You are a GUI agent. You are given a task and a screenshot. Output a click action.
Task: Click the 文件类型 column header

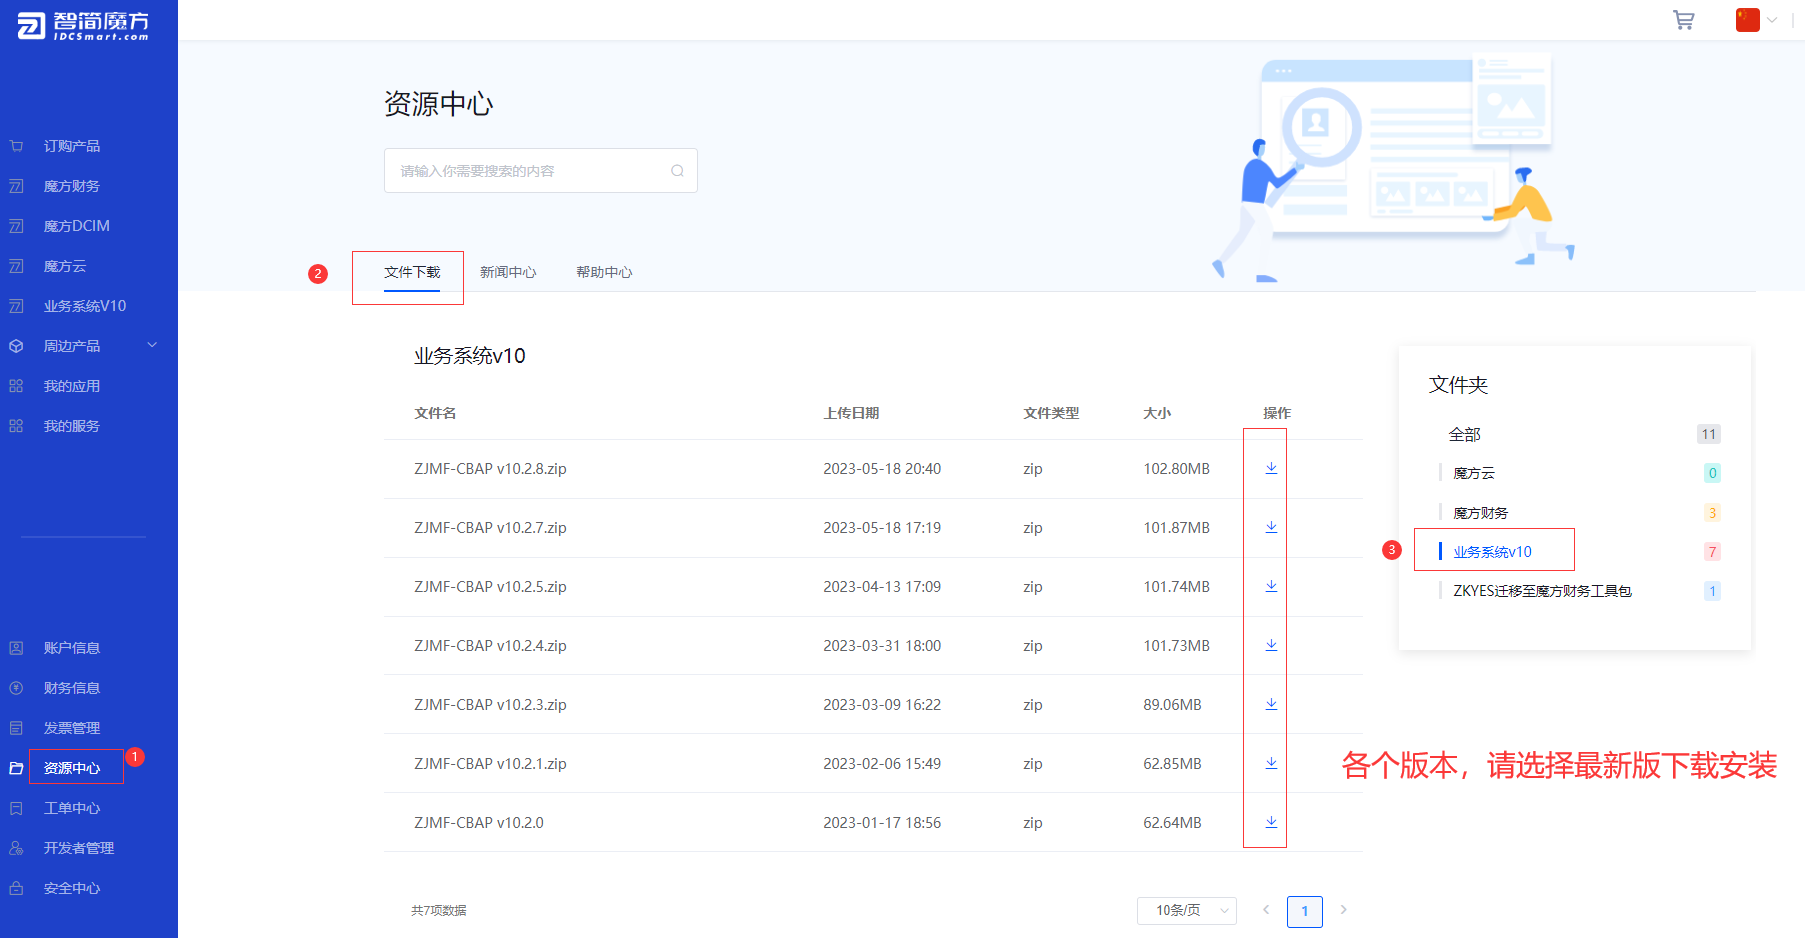tap(1051, 413)
